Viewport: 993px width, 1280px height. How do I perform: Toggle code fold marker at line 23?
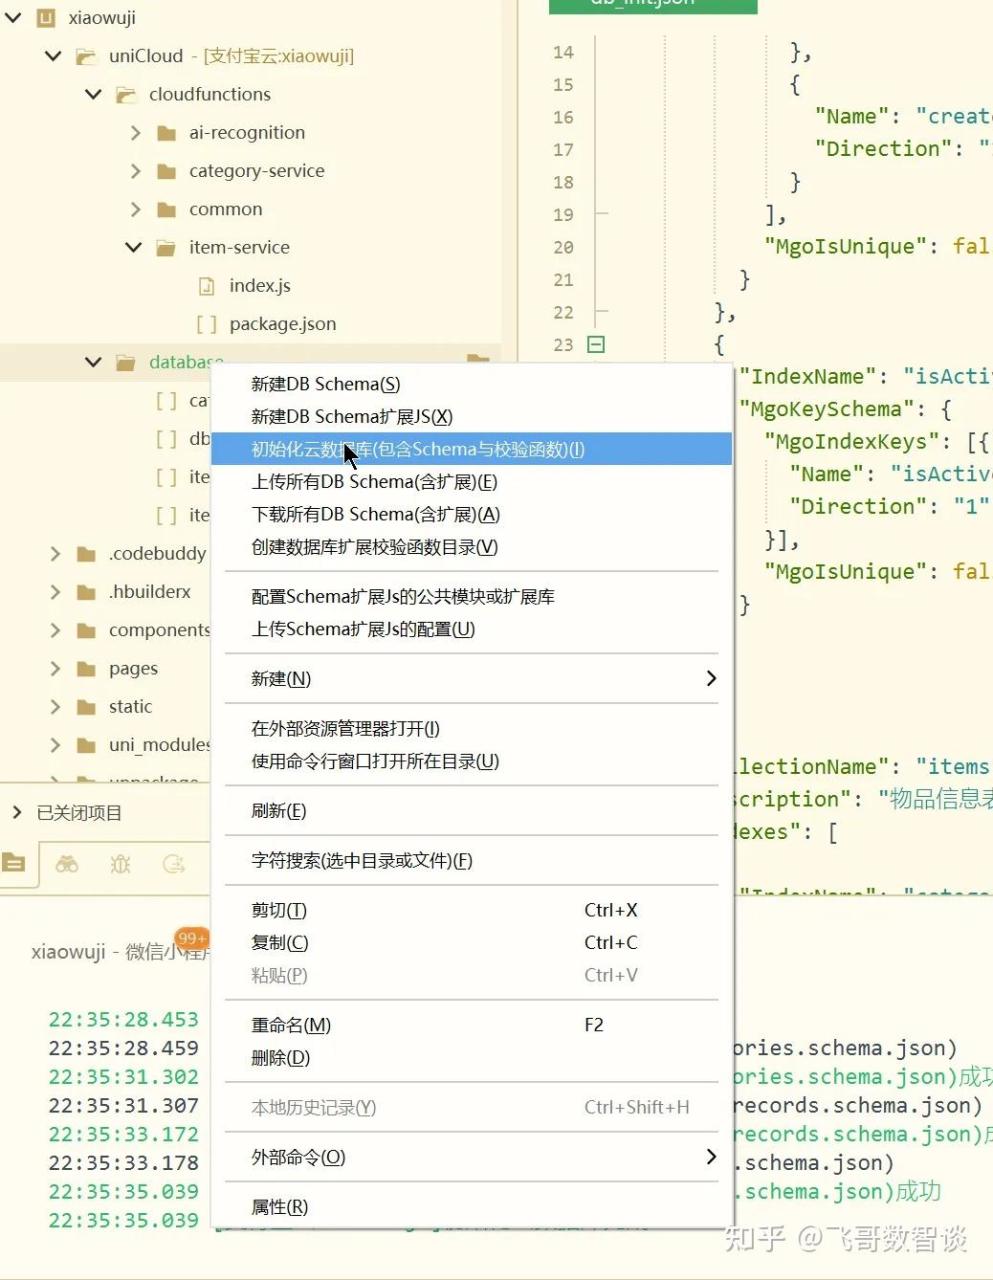(596, 345)
